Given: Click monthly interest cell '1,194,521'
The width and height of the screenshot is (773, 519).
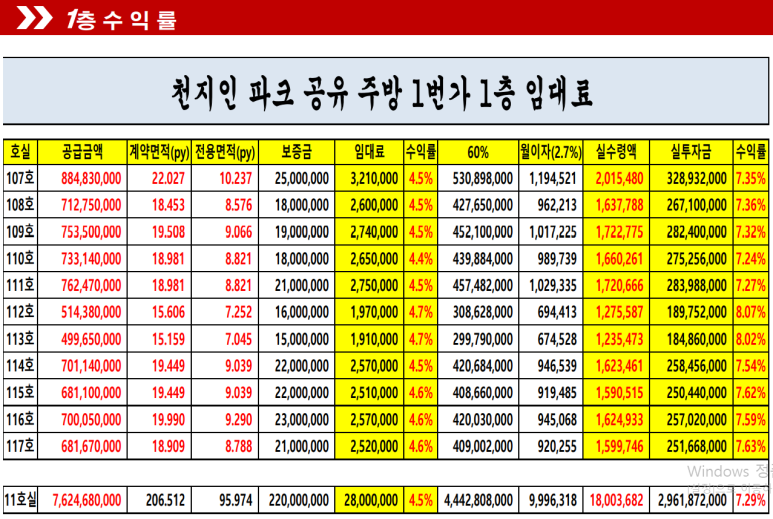Looking at the screenshot, I should coord(553,178).
